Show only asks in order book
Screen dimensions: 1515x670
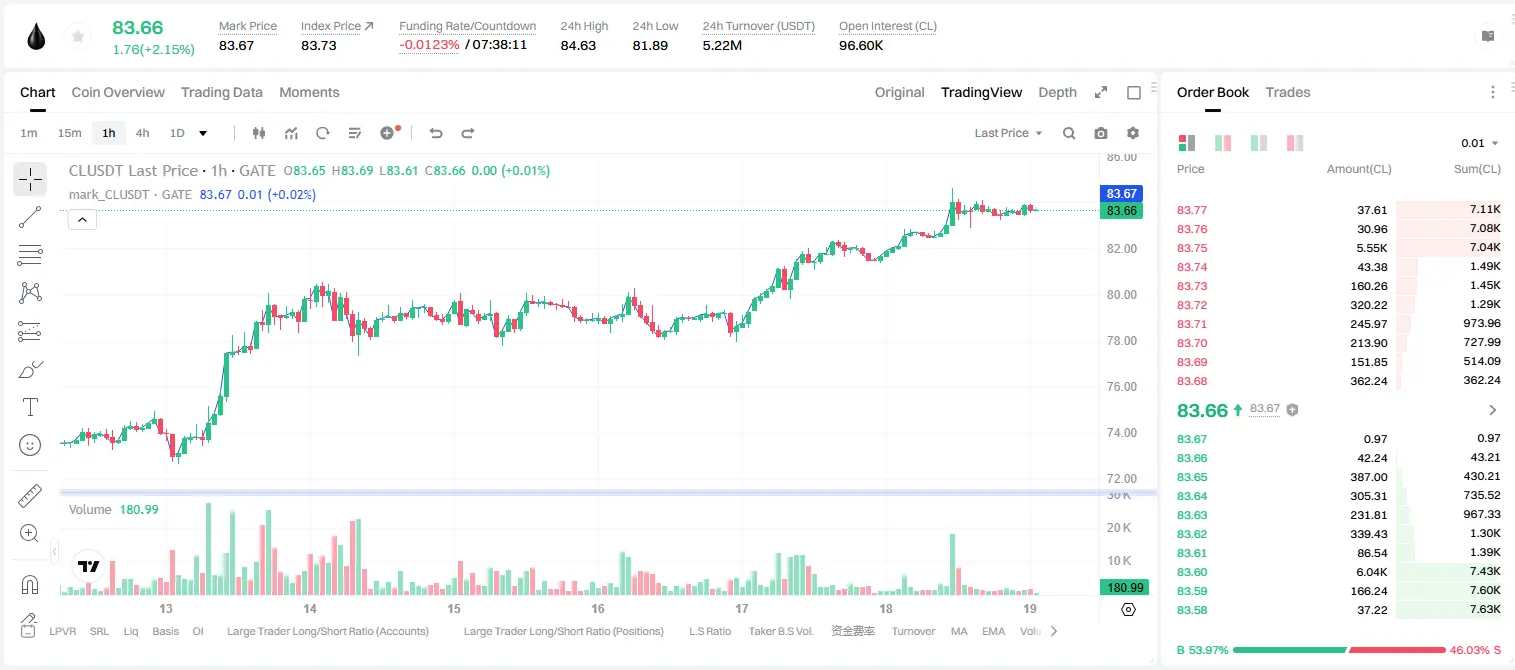pyautogui.click(x=1295, y=143)
